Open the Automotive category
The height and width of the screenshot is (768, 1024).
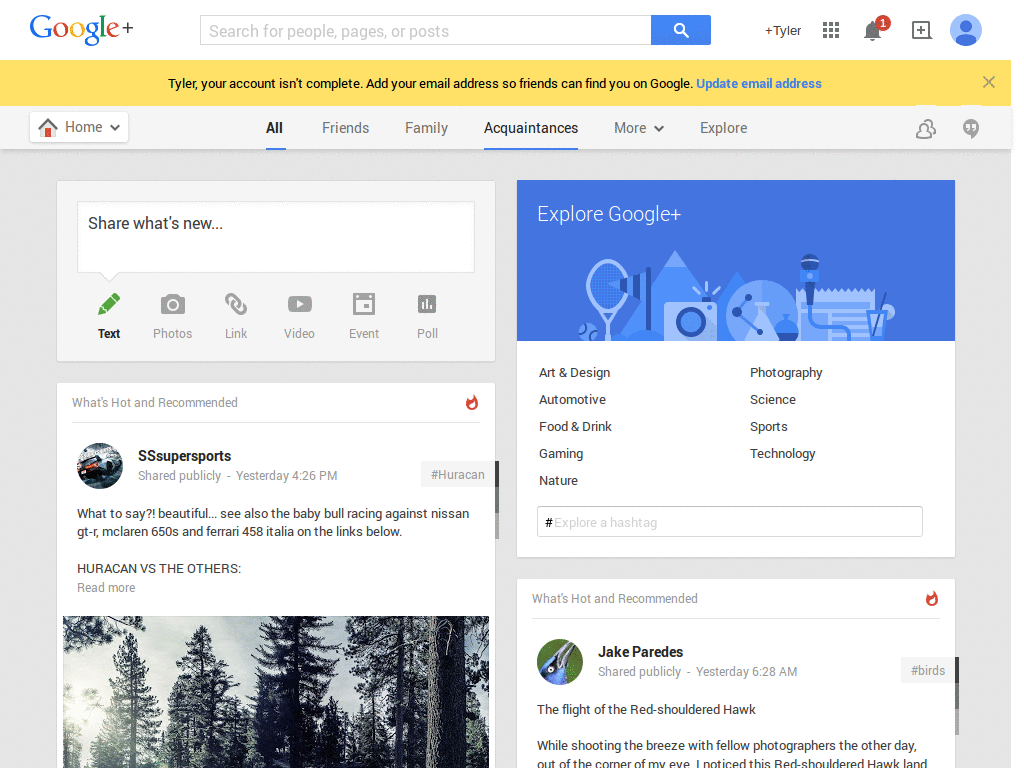click(x=572, y=399)
